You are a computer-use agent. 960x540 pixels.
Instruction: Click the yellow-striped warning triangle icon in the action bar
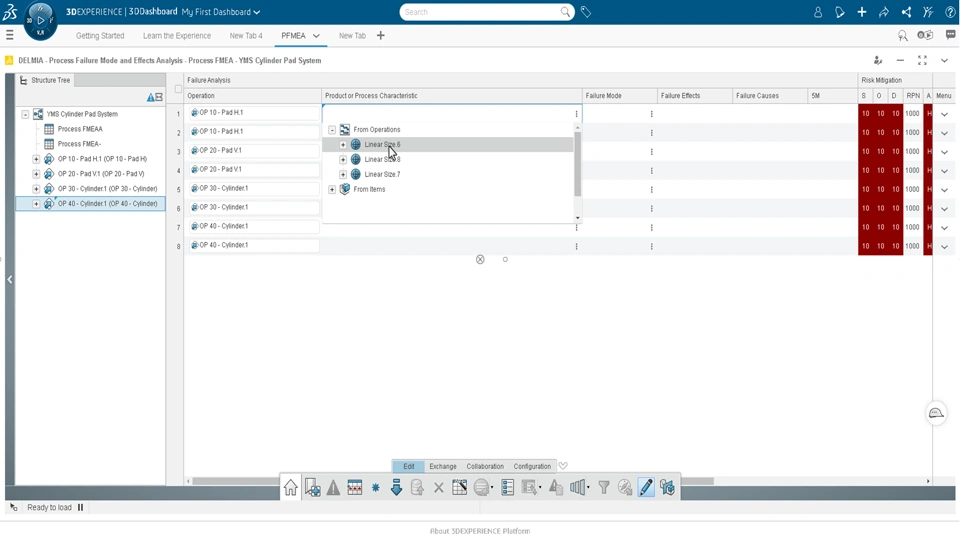(x=333, y=487)
